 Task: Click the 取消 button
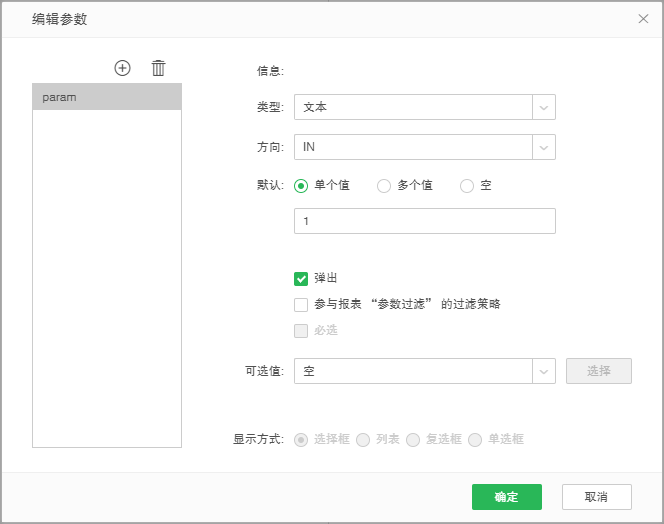596,497
